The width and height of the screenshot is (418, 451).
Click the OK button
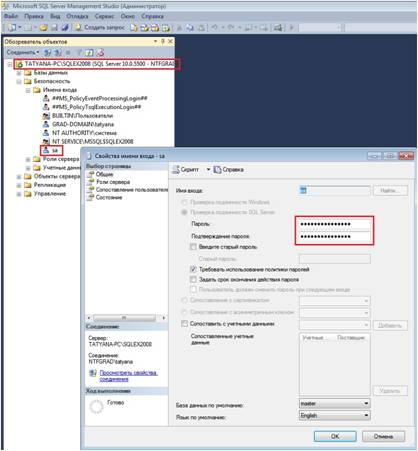335,436
